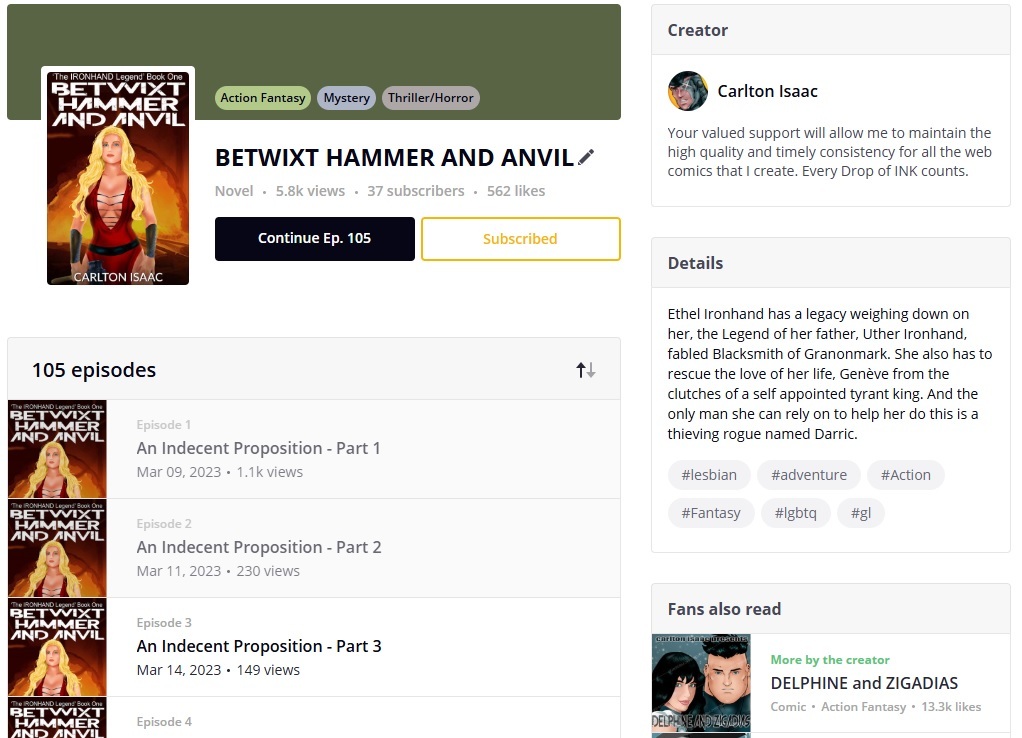Select the #Action hashtag

[x=906, y=475]
